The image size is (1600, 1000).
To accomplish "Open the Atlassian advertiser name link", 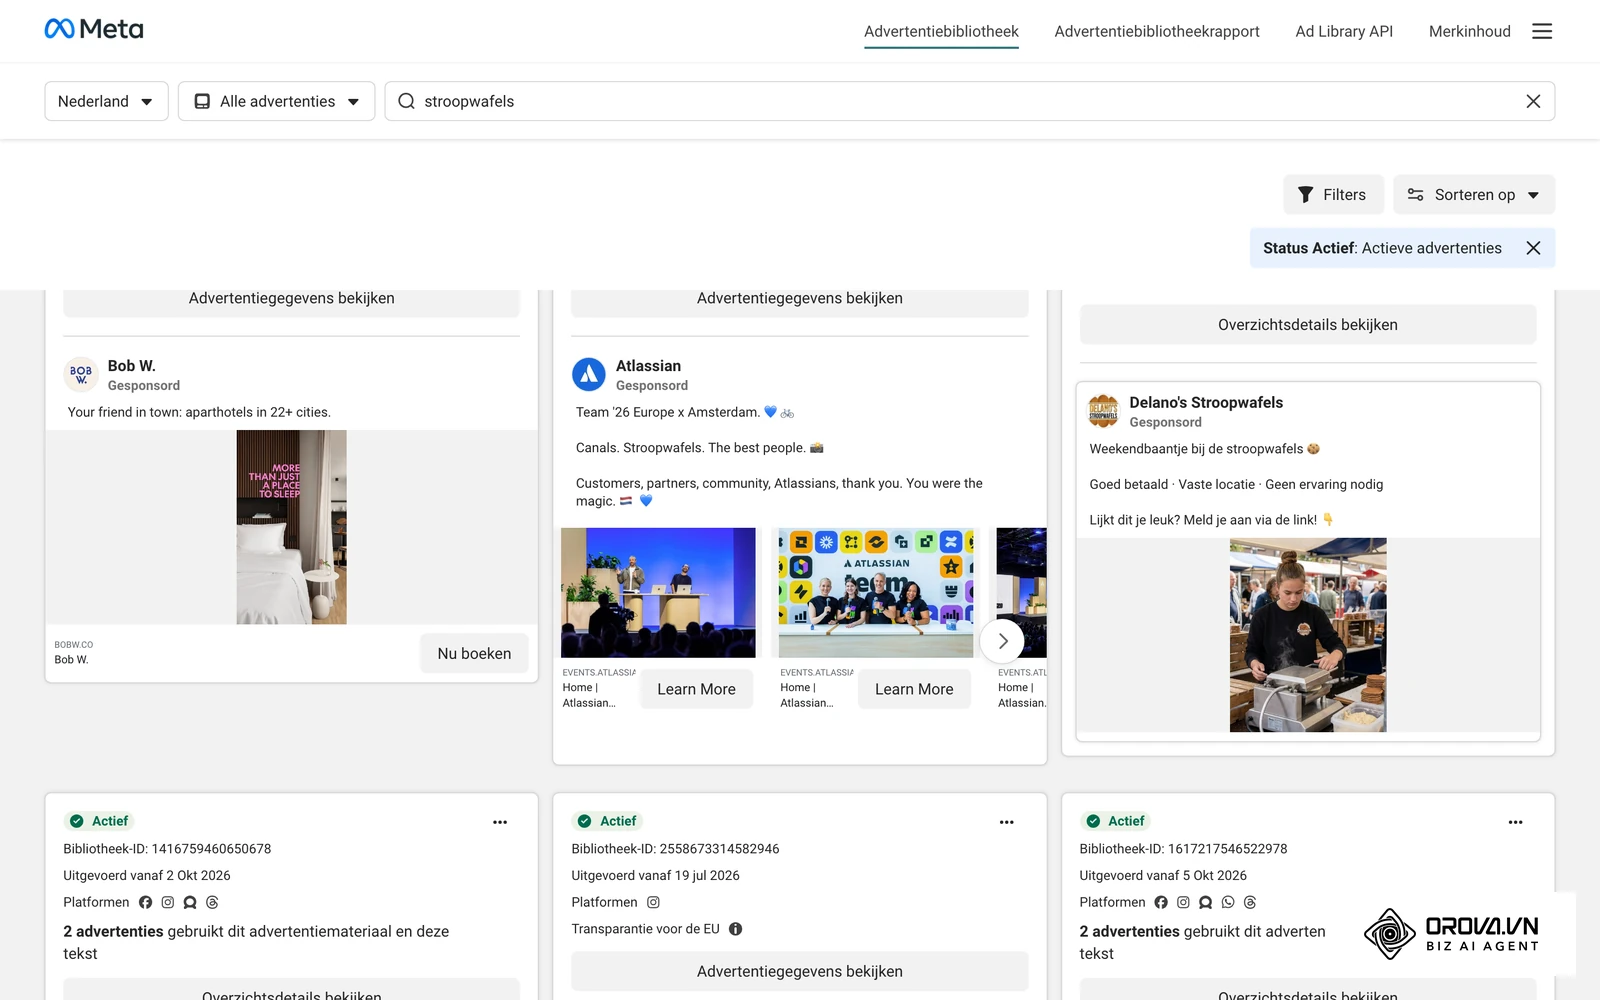I will coord(648,366).
